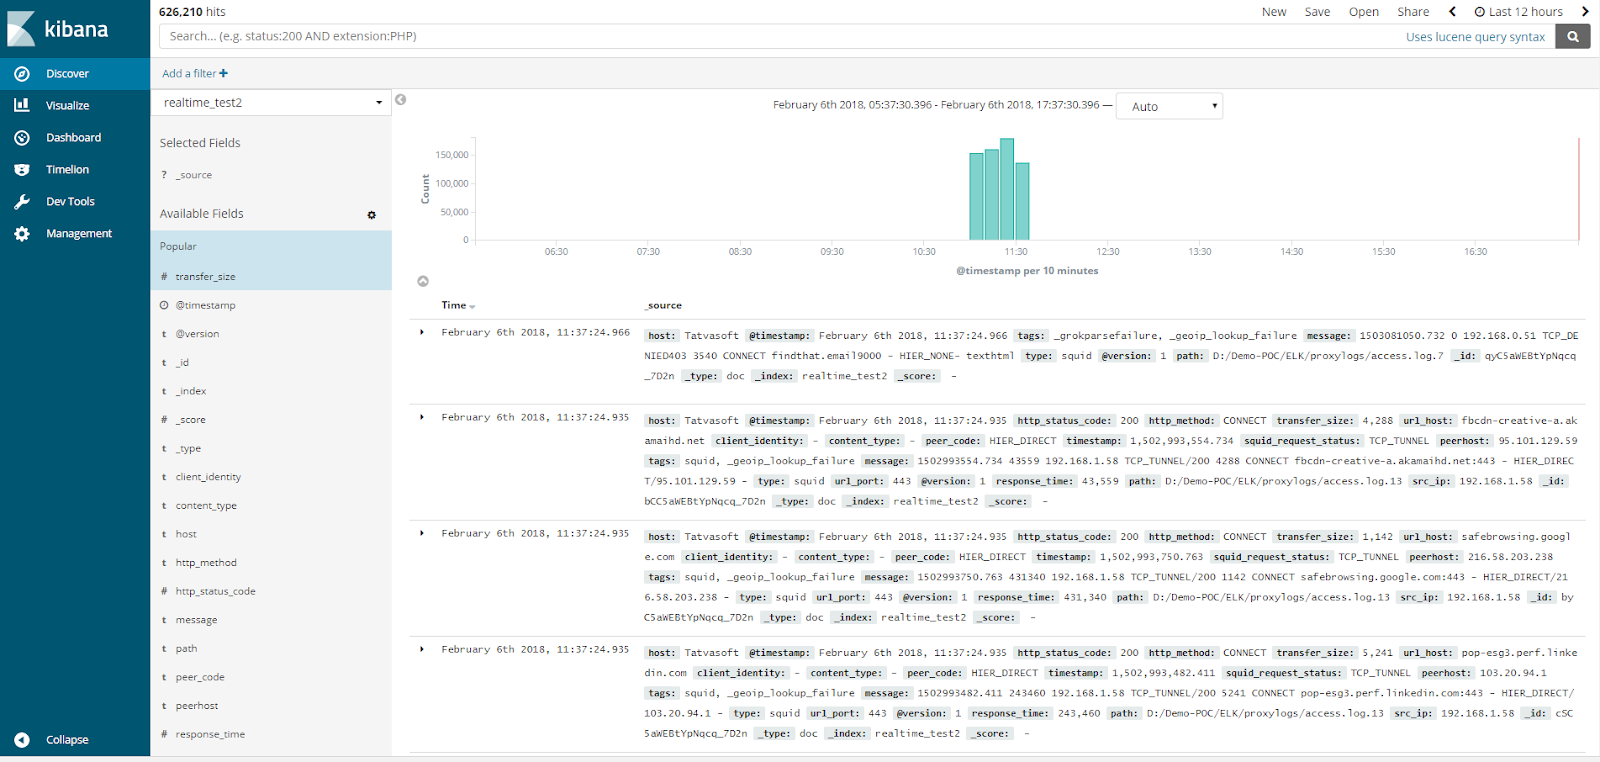The width and height of the screenshot is (1600, 762).
Task: Click New in the top menu
Action: [1274, 12]
